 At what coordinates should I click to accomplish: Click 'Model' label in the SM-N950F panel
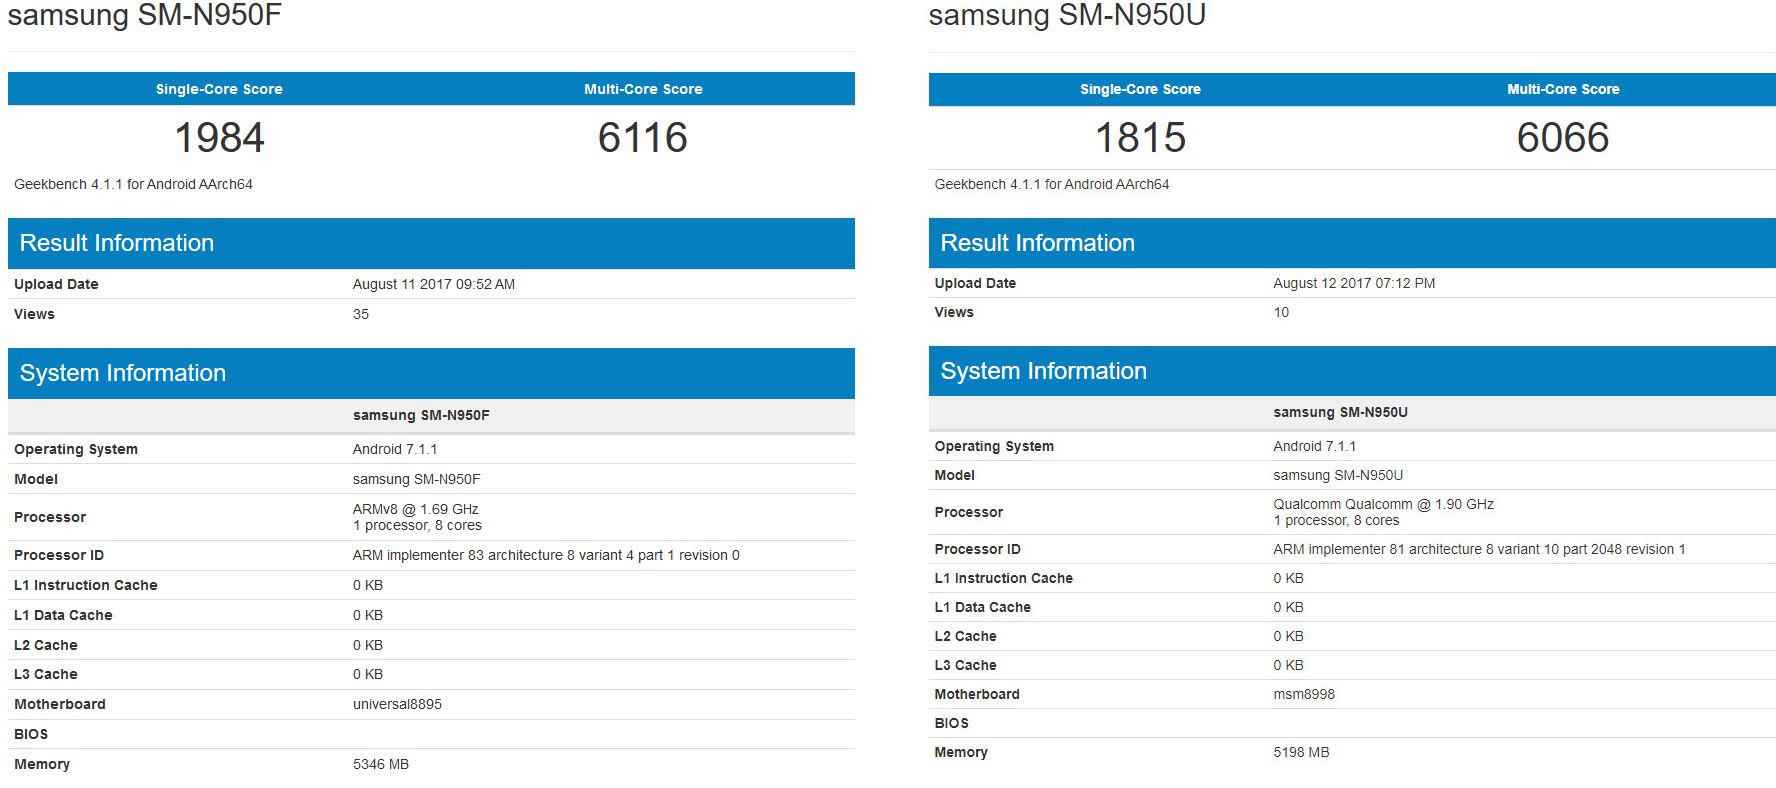tap(36, 479)
